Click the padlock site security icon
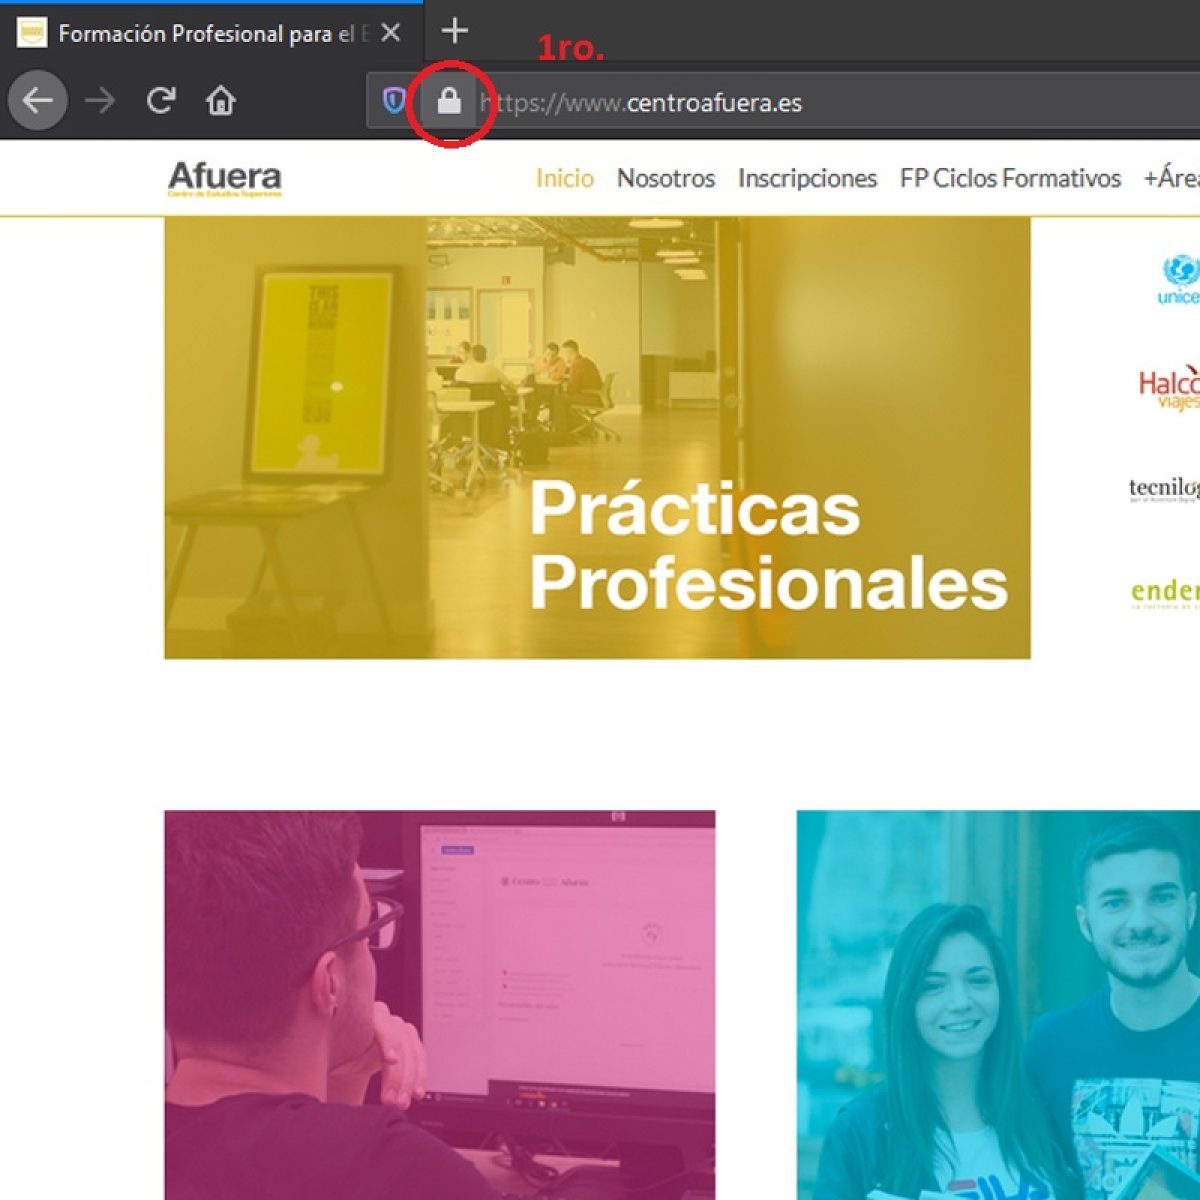 tap(449, 101)
